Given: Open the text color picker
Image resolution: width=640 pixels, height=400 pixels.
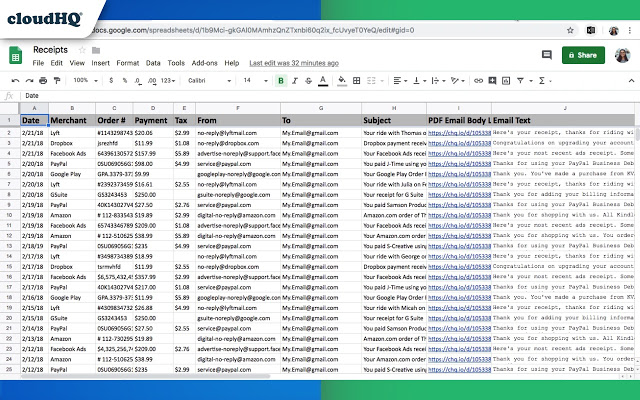Looking at the screenshot, I should click(x=323, y=81).
